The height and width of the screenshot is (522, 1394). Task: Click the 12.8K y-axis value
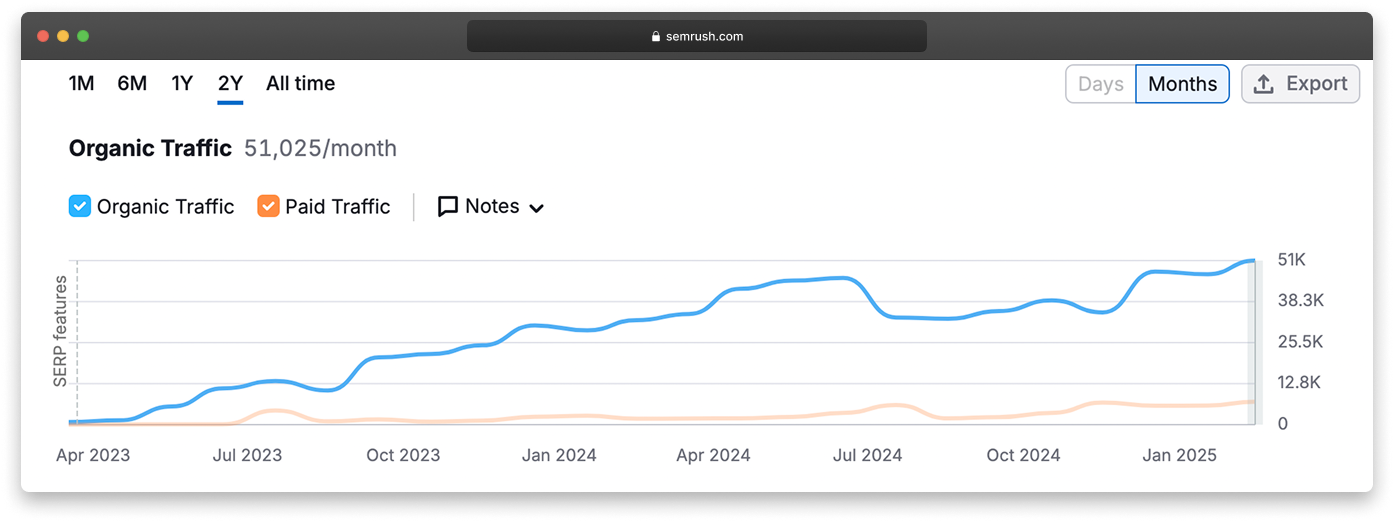pyautogui.click(x=1300, y=383)
